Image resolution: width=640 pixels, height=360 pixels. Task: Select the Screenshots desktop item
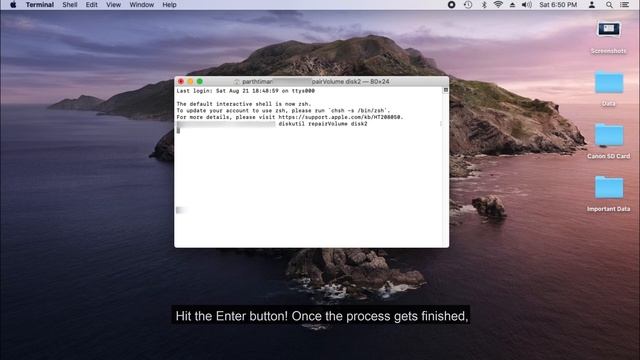609,38
